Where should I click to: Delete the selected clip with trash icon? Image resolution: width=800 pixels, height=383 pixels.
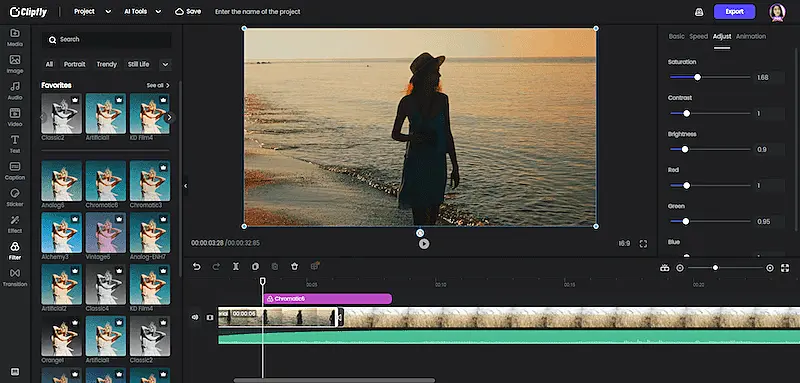pyautogui.click(x=294, y=266)
